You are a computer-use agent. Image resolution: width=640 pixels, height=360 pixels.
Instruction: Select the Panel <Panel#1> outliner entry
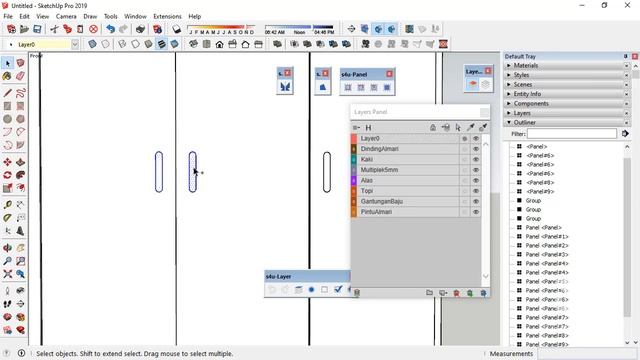tap(547, 236)
